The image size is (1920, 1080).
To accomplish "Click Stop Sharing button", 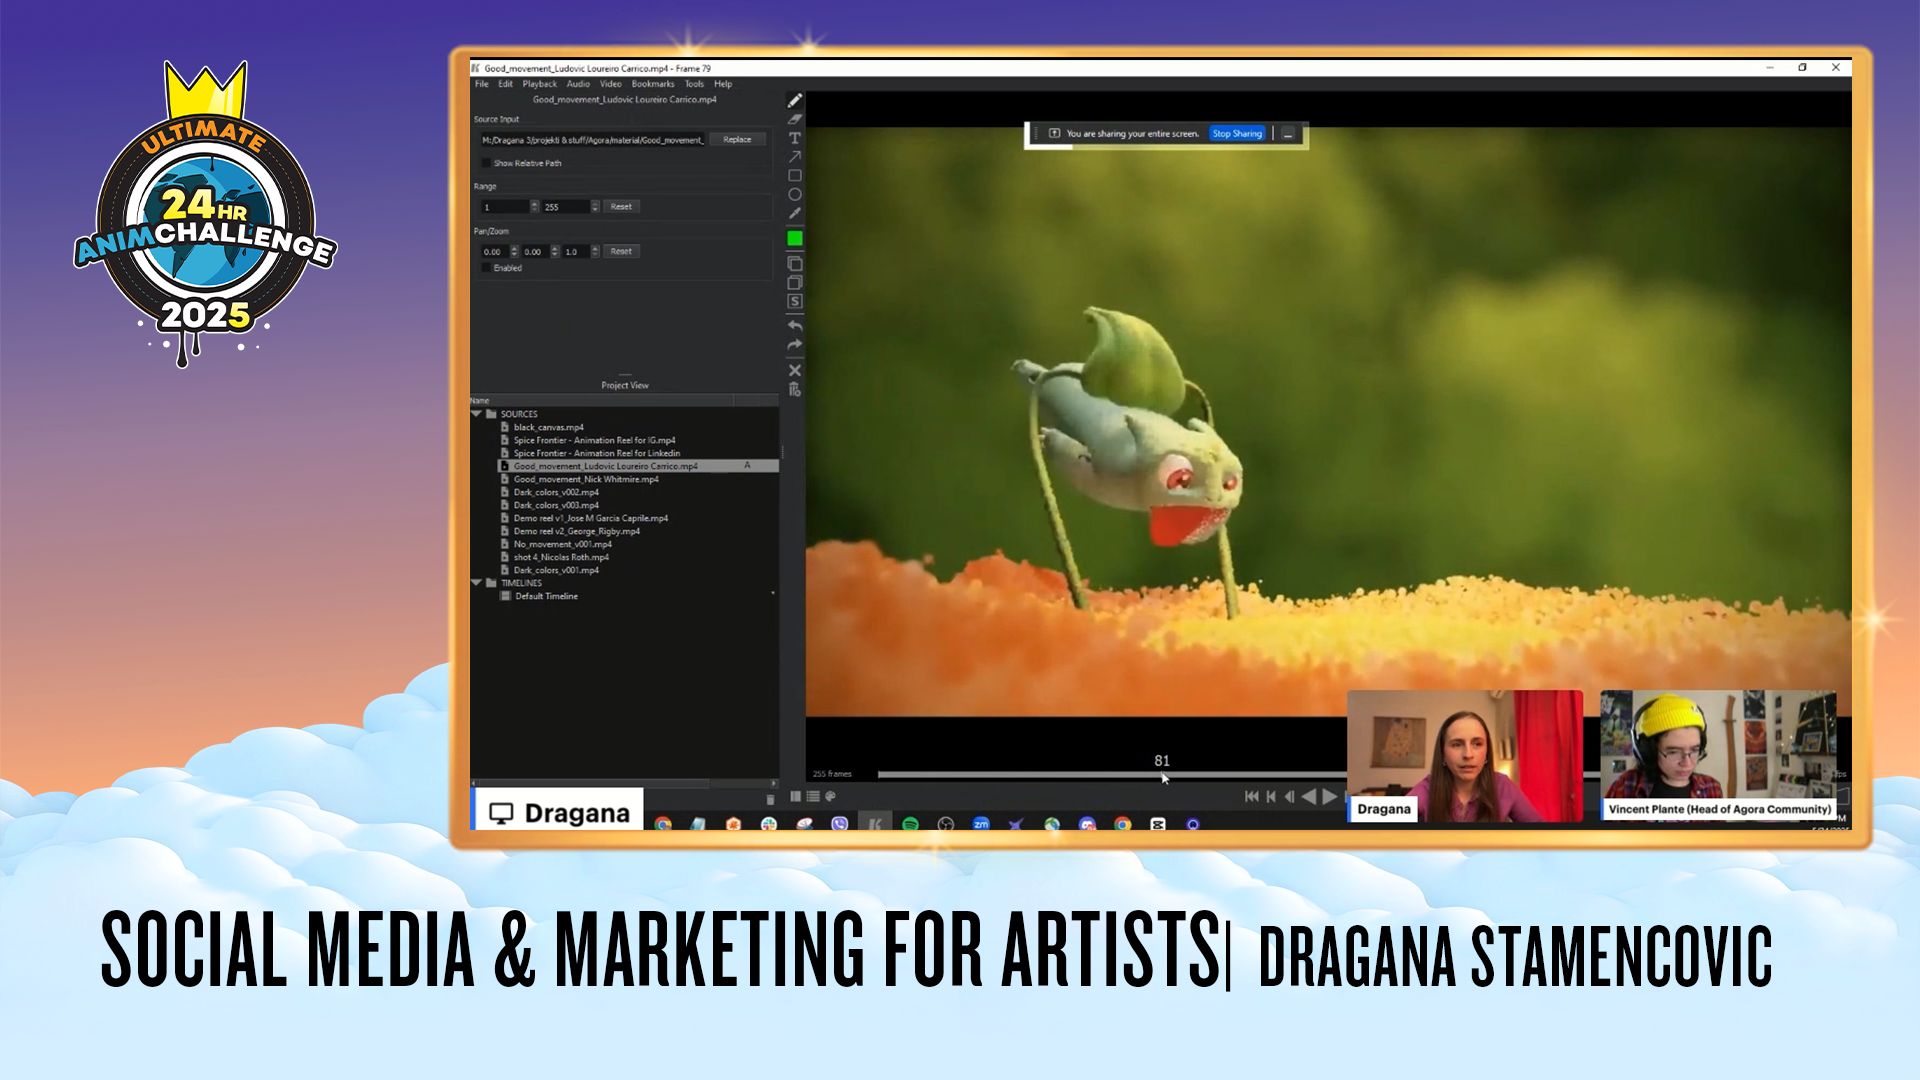I will point(1237,134).
